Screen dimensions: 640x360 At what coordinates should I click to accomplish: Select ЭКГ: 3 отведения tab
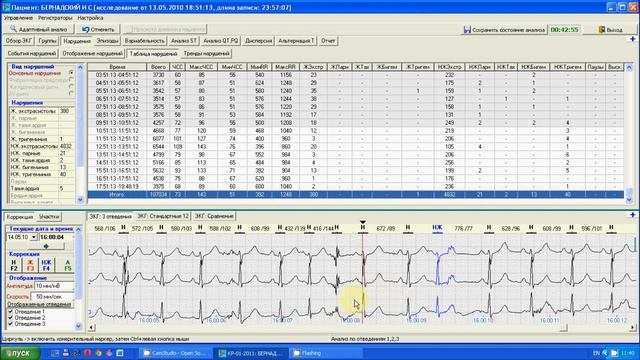click(111, 216)
